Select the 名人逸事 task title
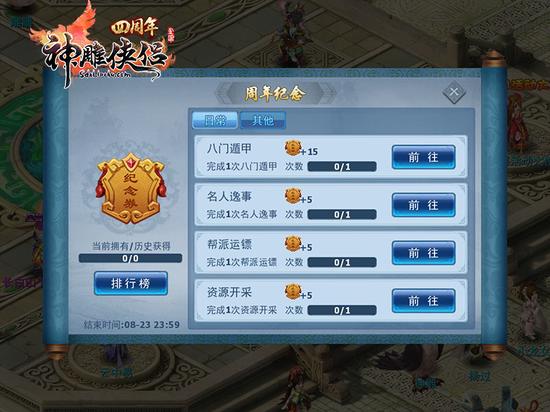The height and width of the screenshot is (412, 550). point(229,196)
